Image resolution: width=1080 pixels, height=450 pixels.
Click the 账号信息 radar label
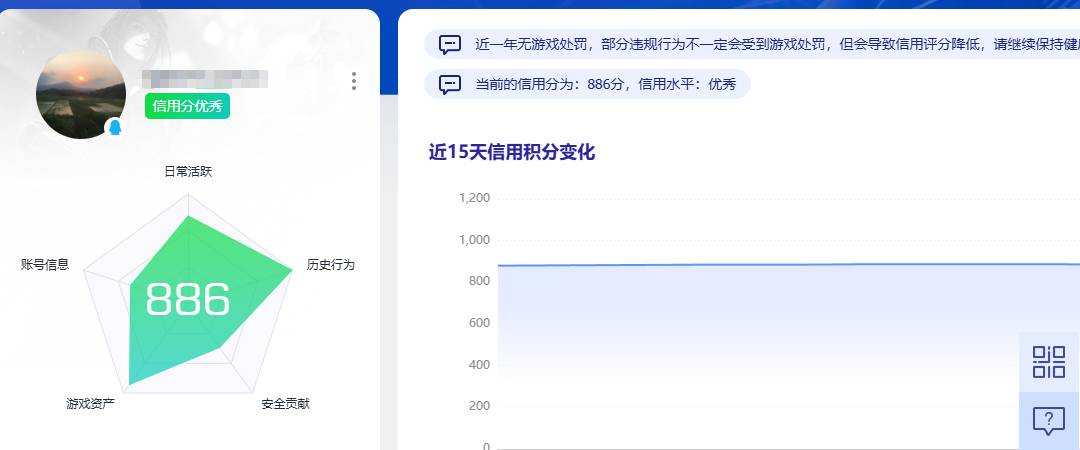point(45,265)
